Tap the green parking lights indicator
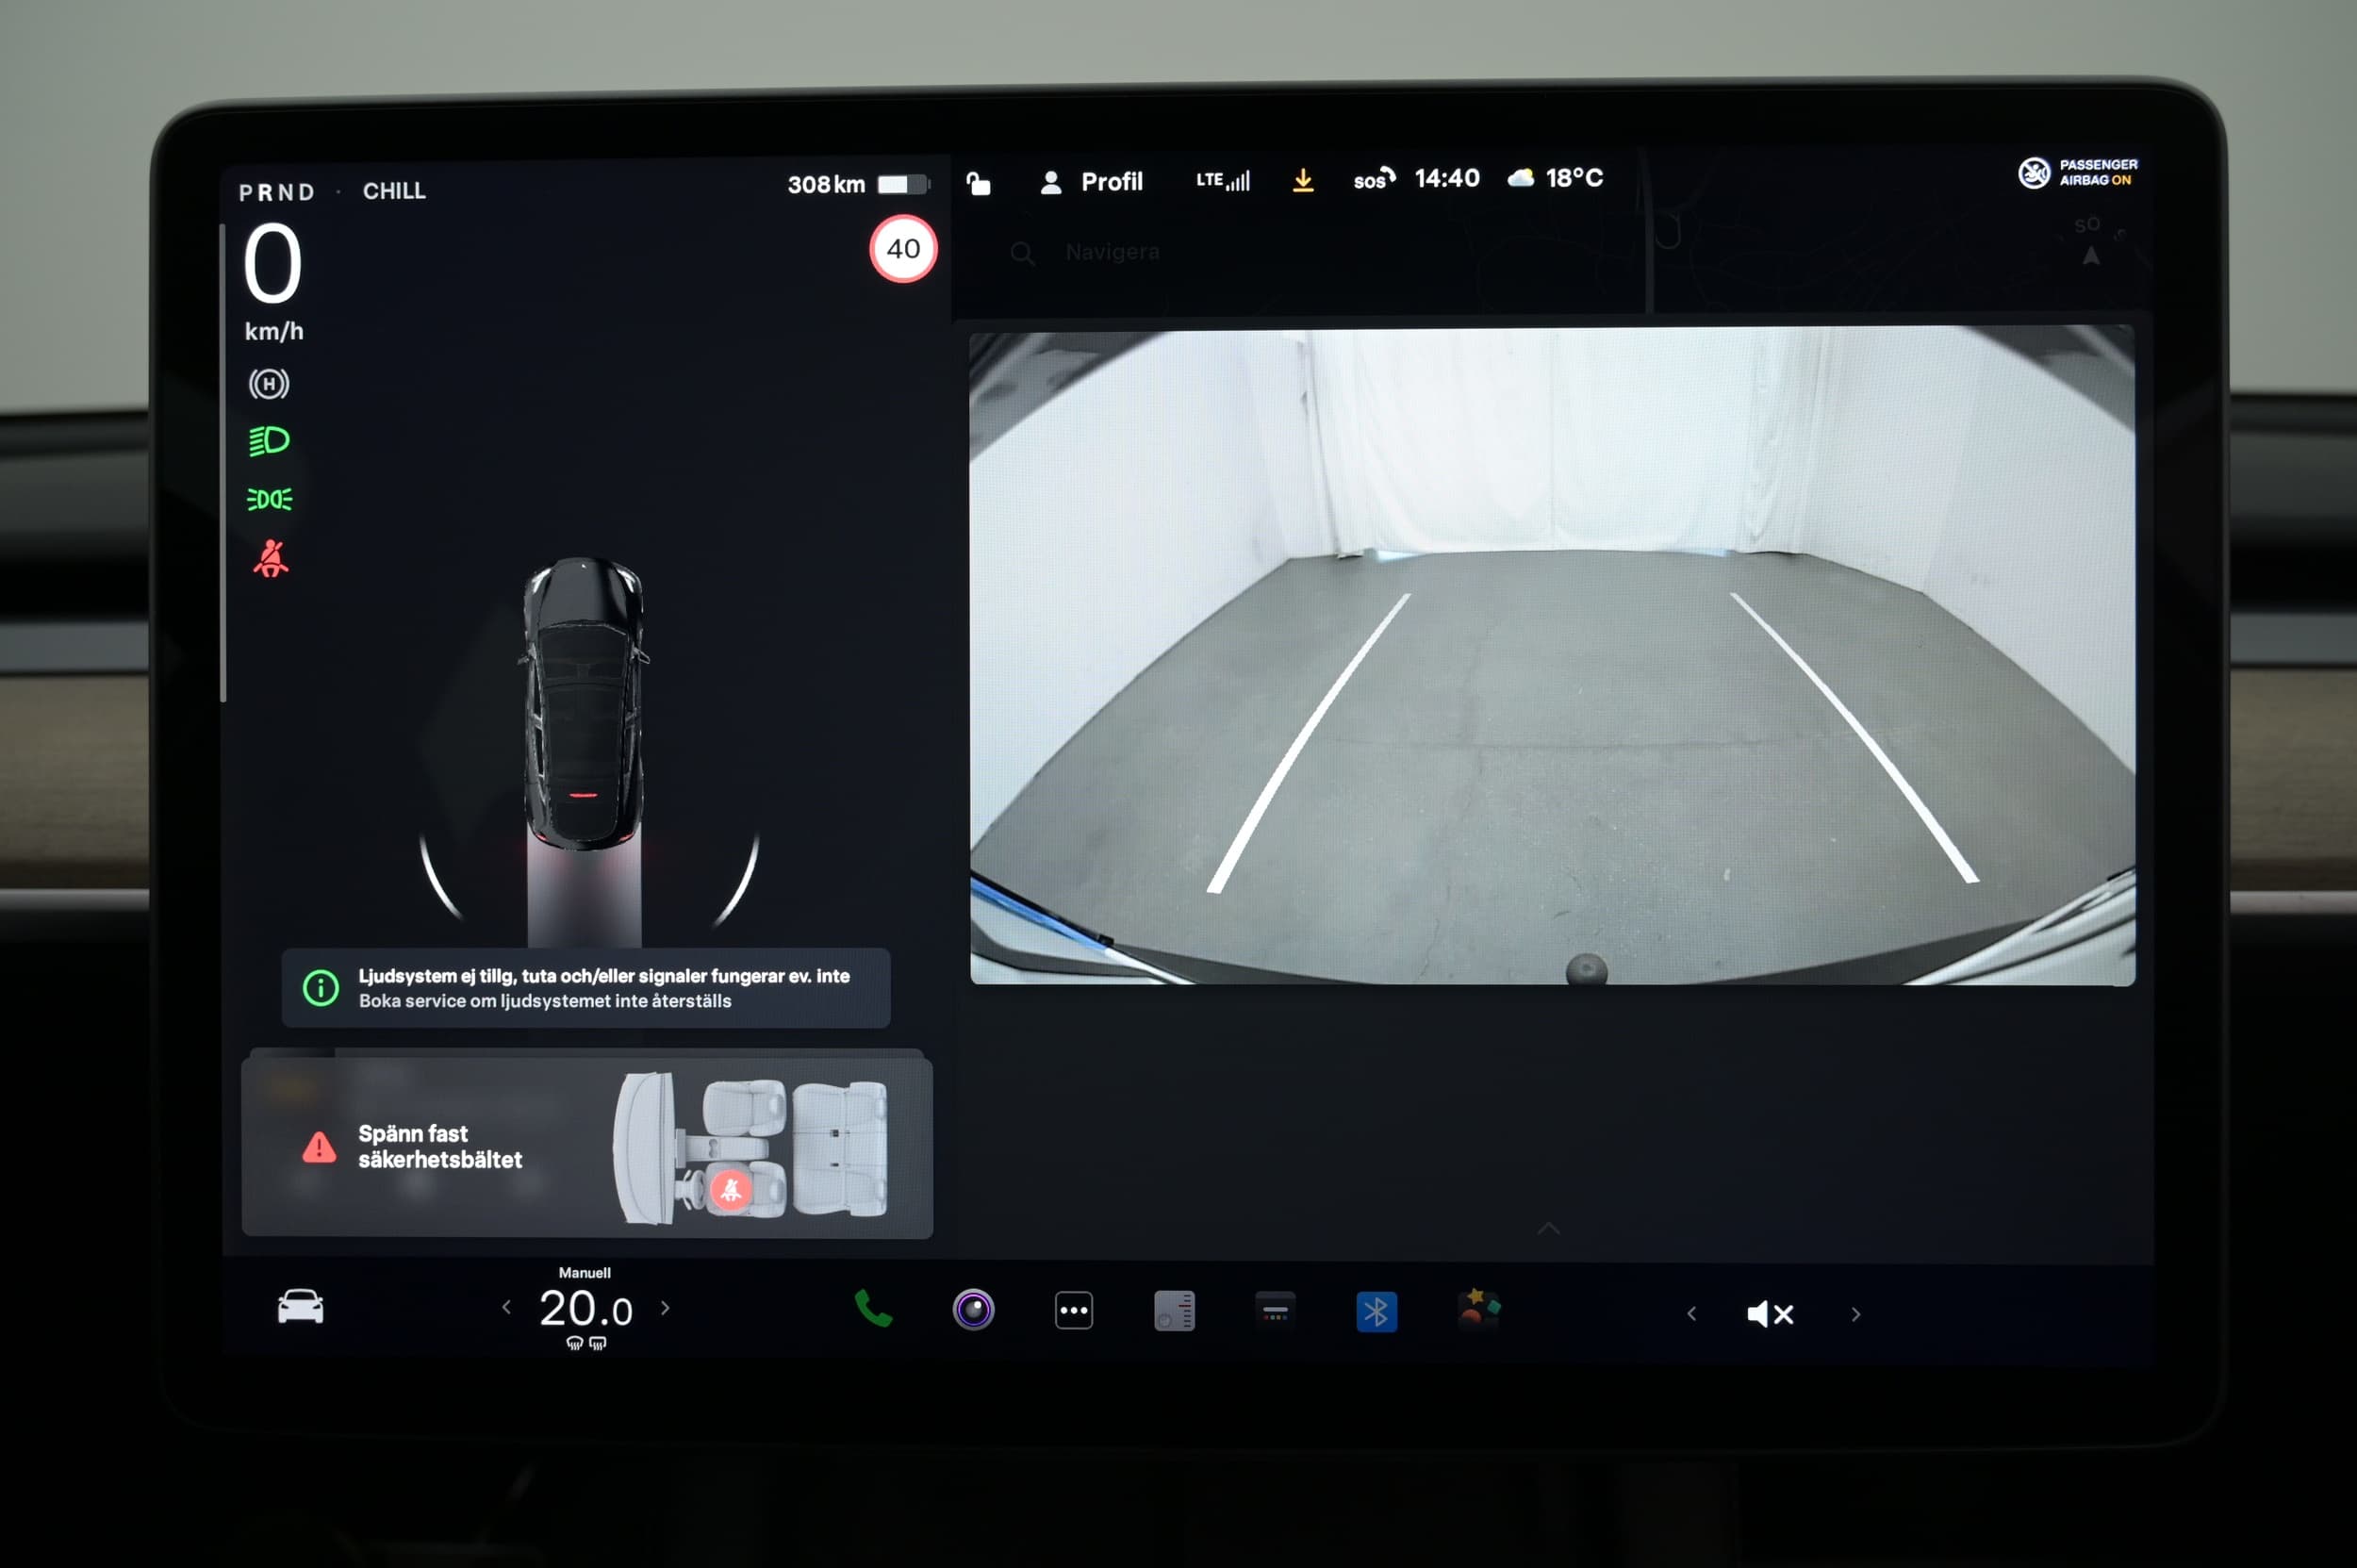The width and height of the screenshot is (2357, 1568). (270, 499)
